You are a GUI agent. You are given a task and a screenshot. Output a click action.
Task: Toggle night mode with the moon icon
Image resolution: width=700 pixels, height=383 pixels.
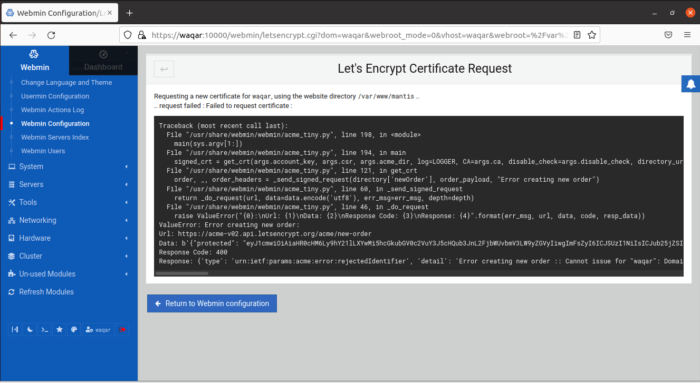30,329
